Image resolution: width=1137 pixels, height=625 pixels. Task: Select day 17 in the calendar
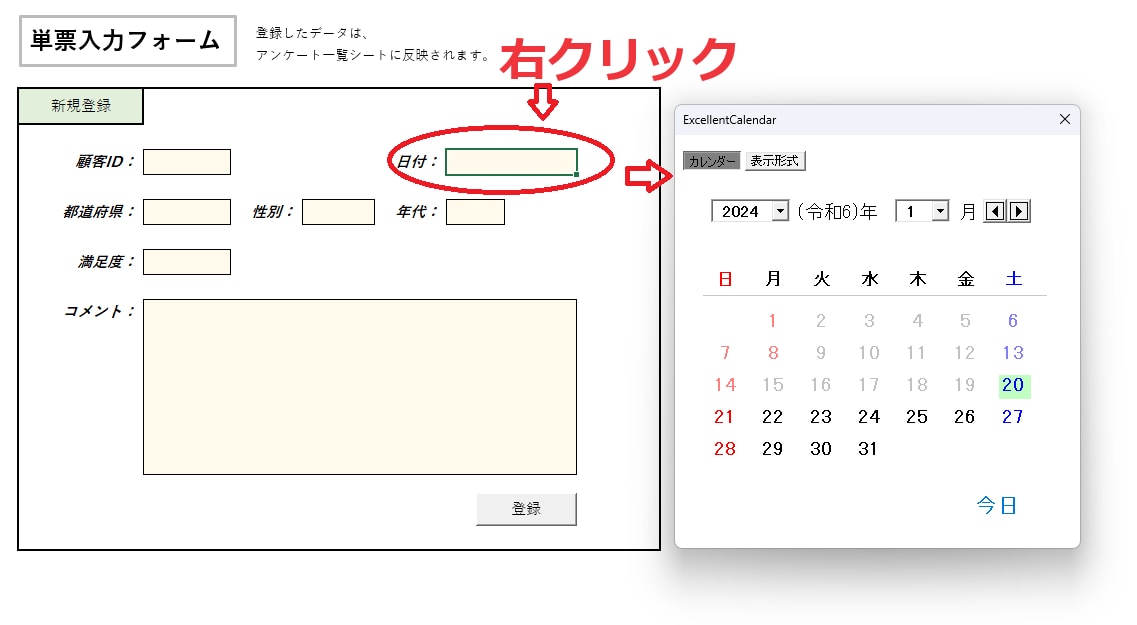(869, 385)
